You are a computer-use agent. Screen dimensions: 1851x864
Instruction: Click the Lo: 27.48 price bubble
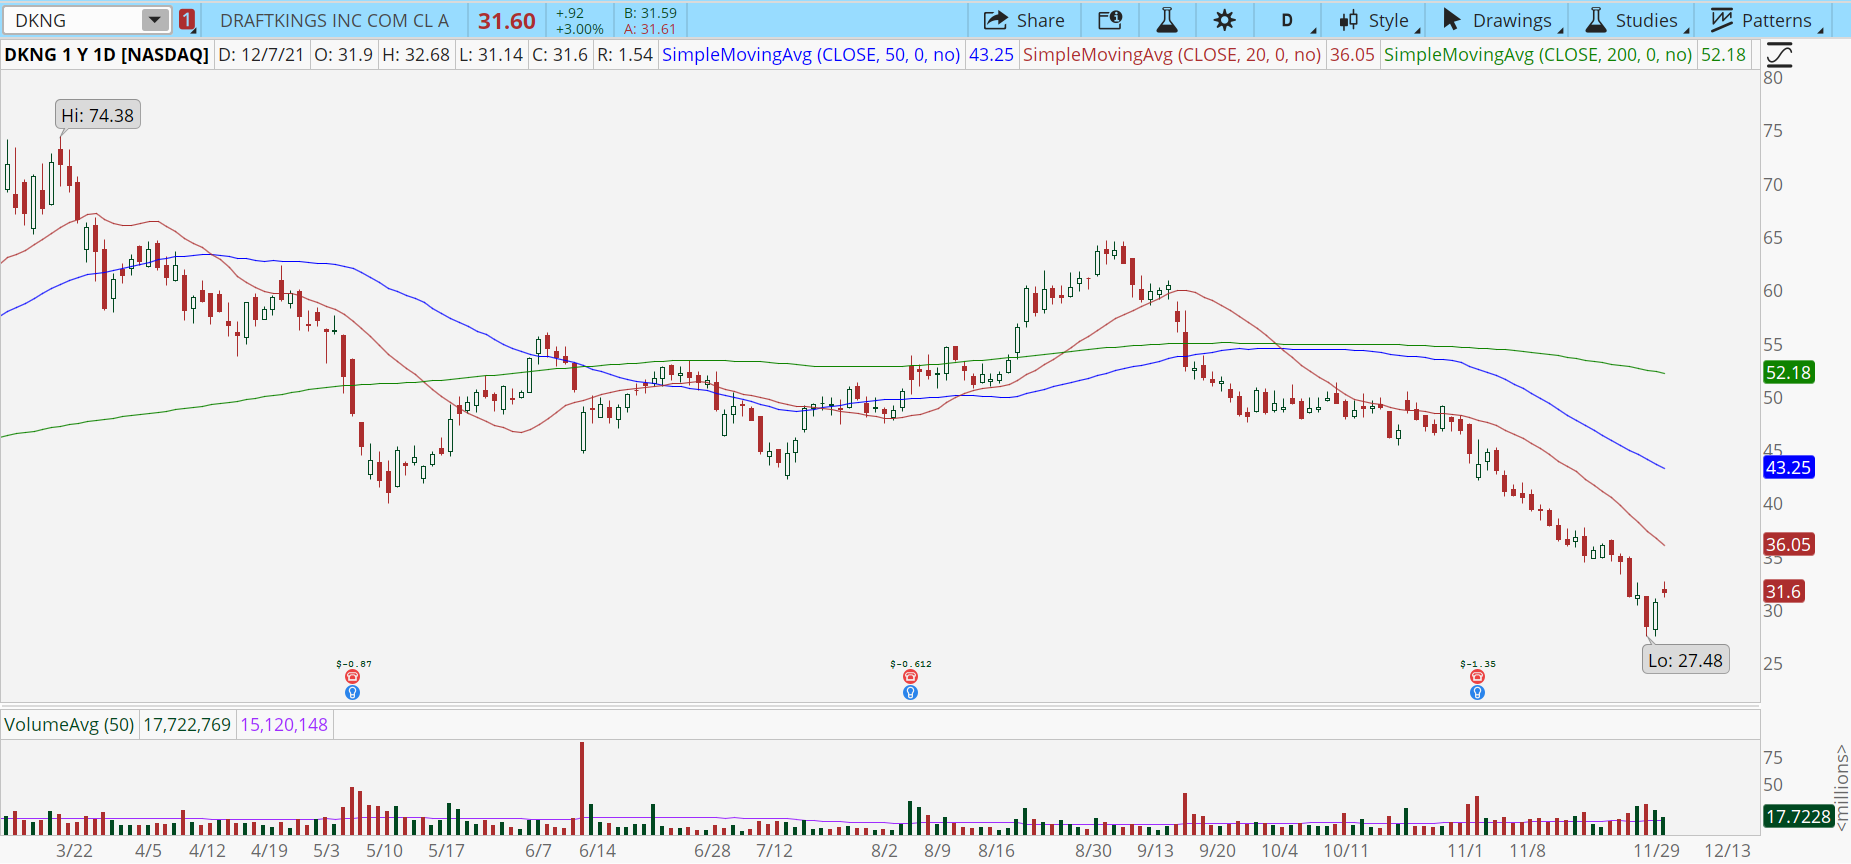click(1686, 660)
